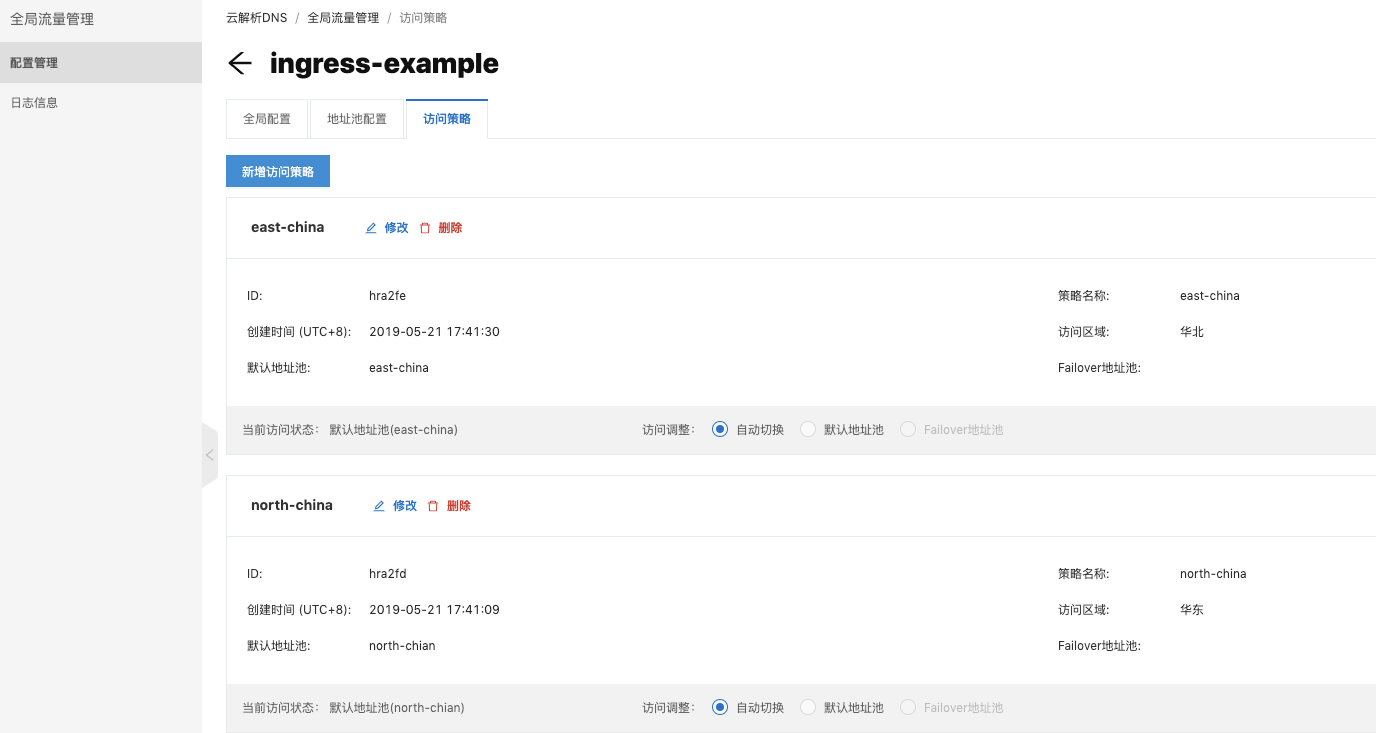1376x733 pixels.
Task: Open 日志信息 in the sidebar
Action: pyautogui.click(x=34, y=103)
